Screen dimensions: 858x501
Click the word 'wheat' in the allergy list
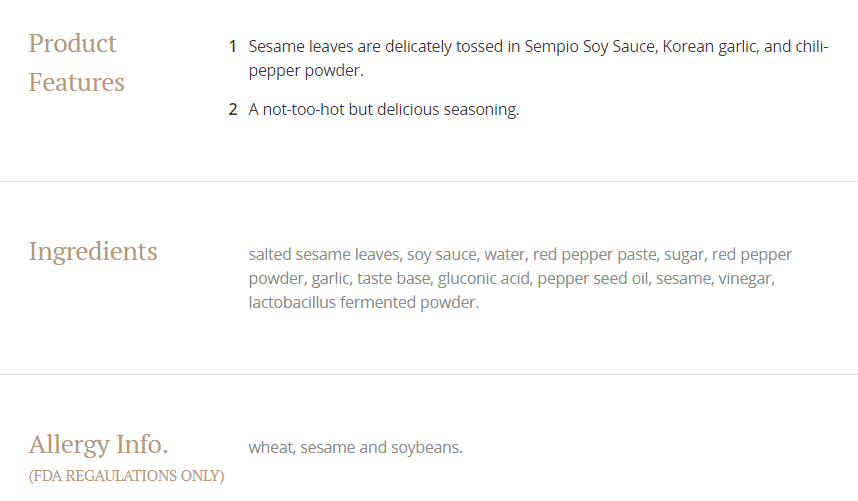pos(270,447)
